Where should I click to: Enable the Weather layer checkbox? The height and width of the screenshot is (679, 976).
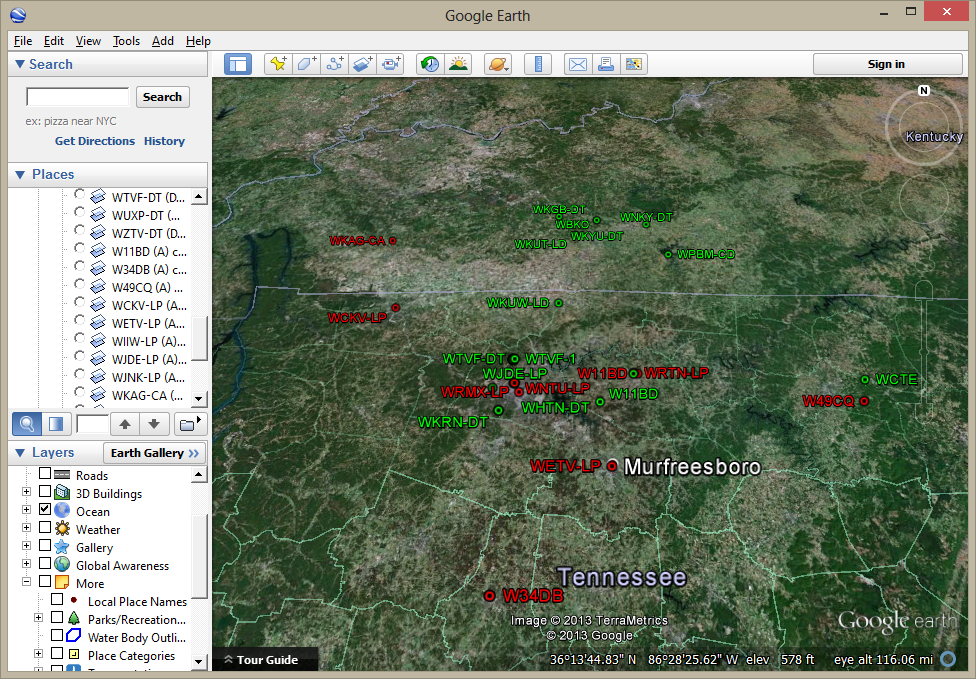(45, 528)
